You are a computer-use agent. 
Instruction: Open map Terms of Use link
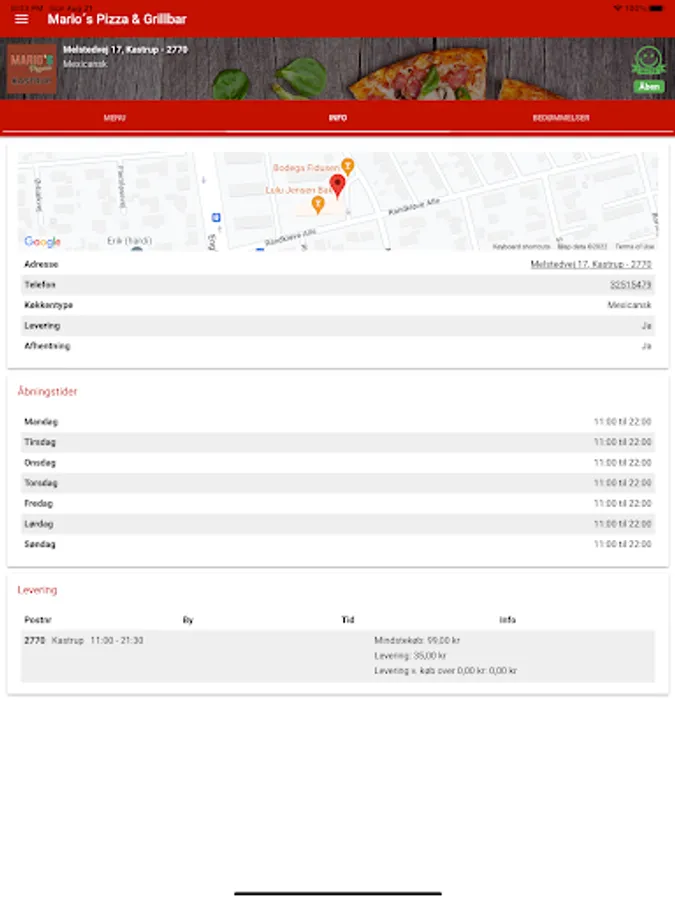(635, 246)
